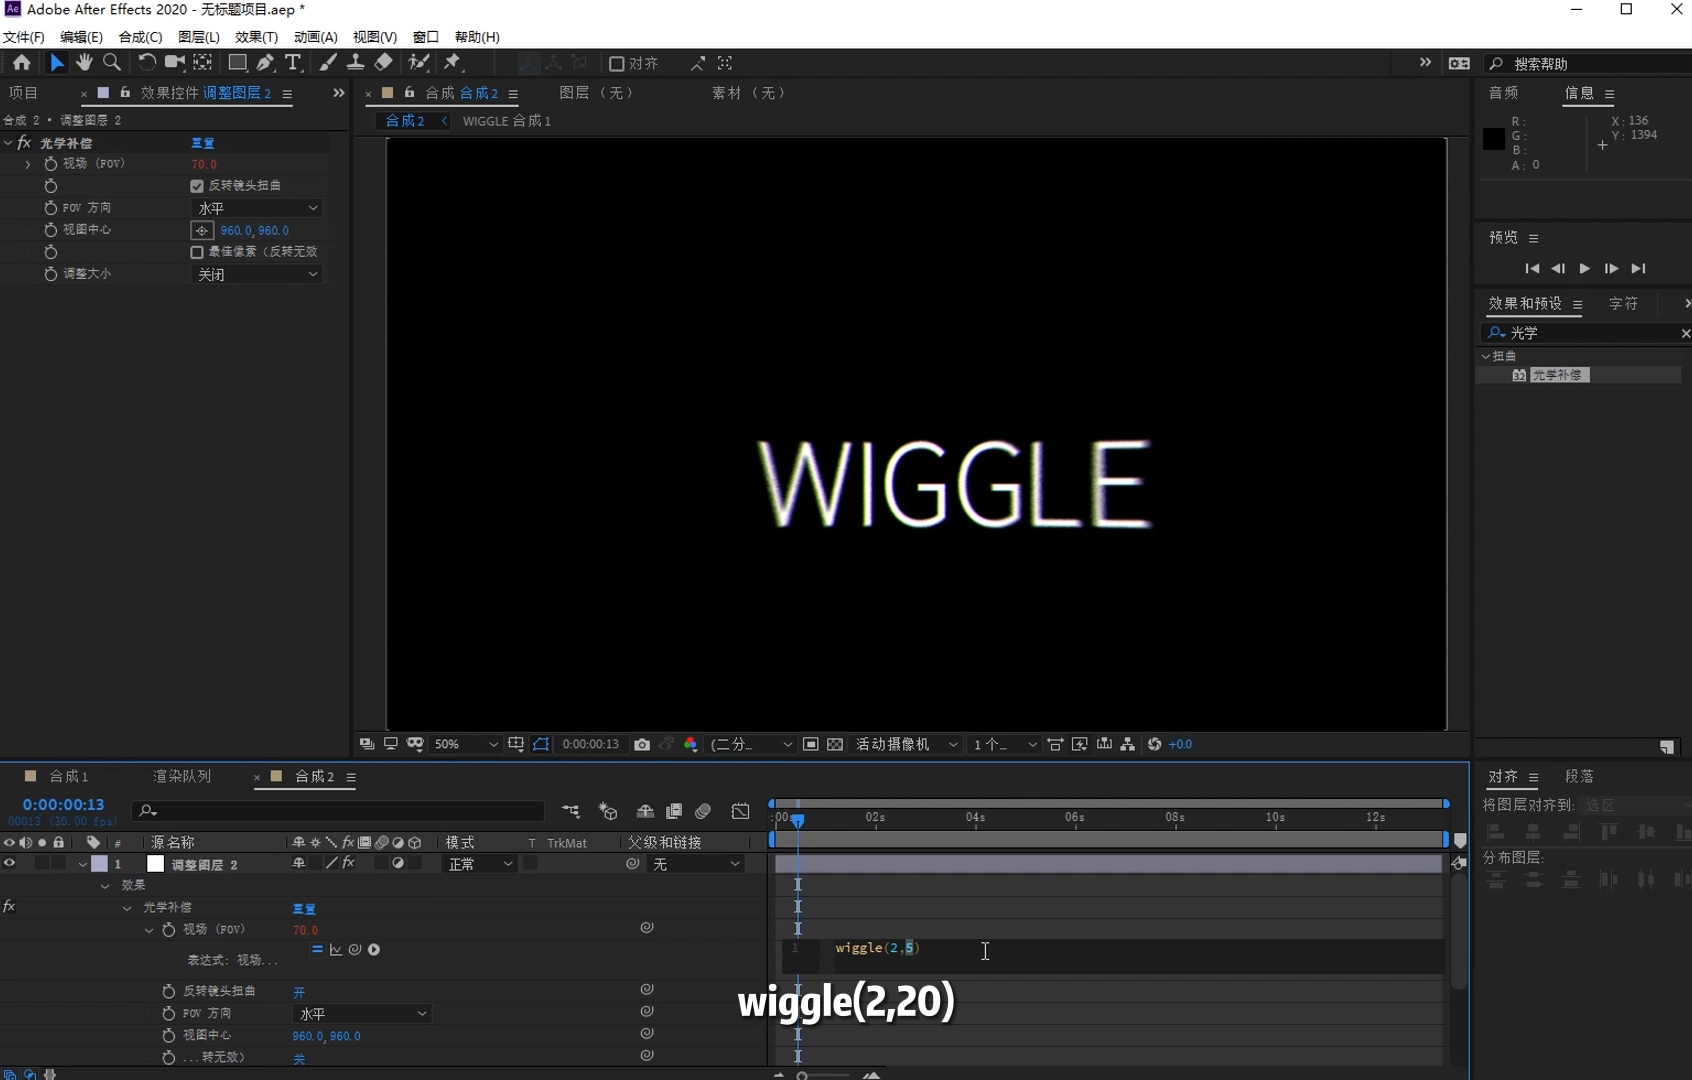Open the 效果(T) menu

click(256, 37)
